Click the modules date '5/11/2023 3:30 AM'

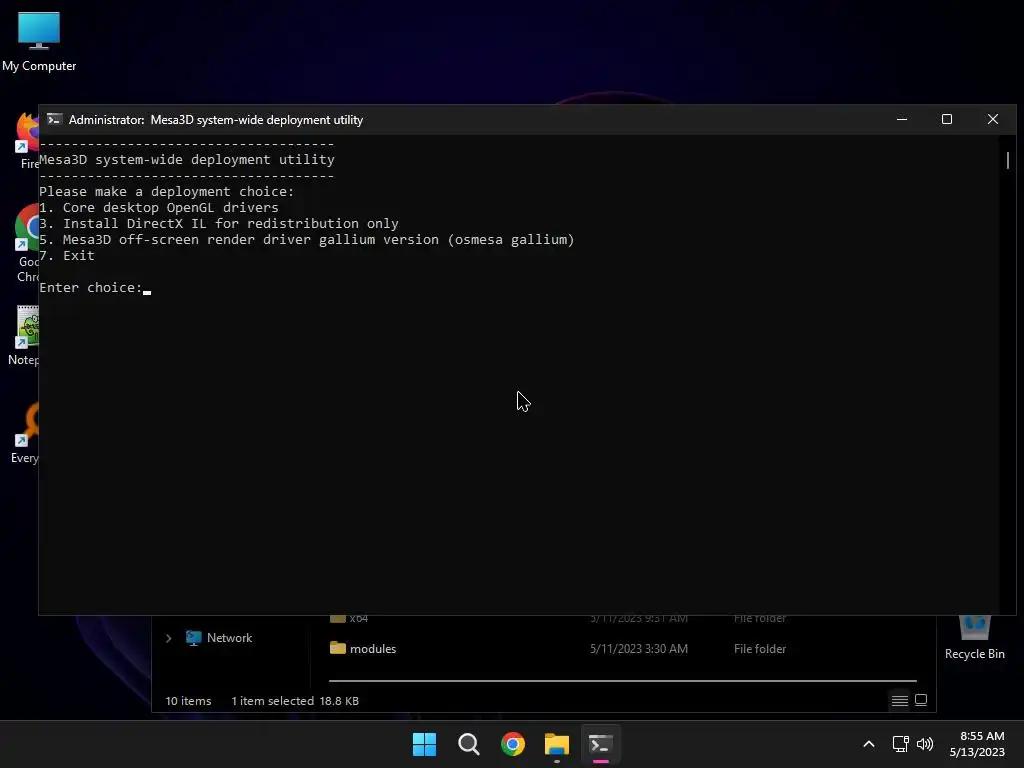point(639,648)
